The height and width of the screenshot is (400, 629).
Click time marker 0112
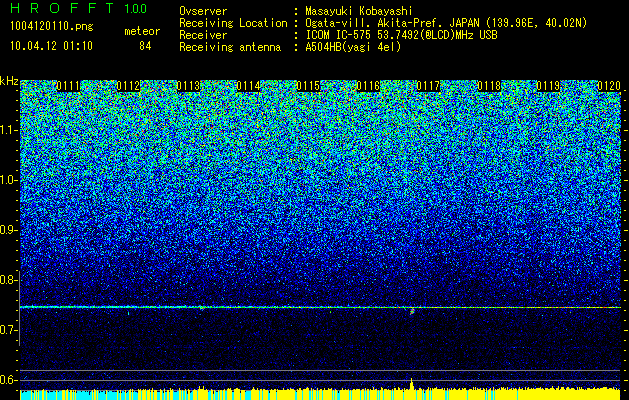pos(128,86)
